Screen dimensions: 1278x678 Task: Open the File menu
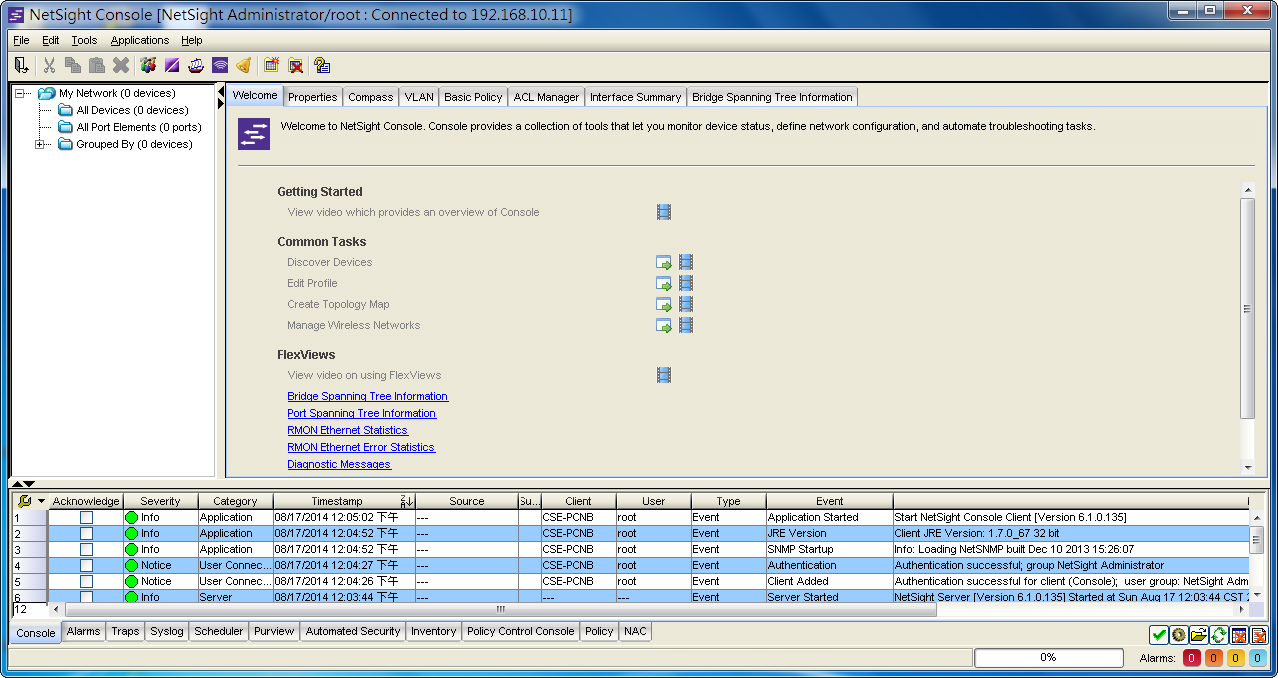coord(21,40)
